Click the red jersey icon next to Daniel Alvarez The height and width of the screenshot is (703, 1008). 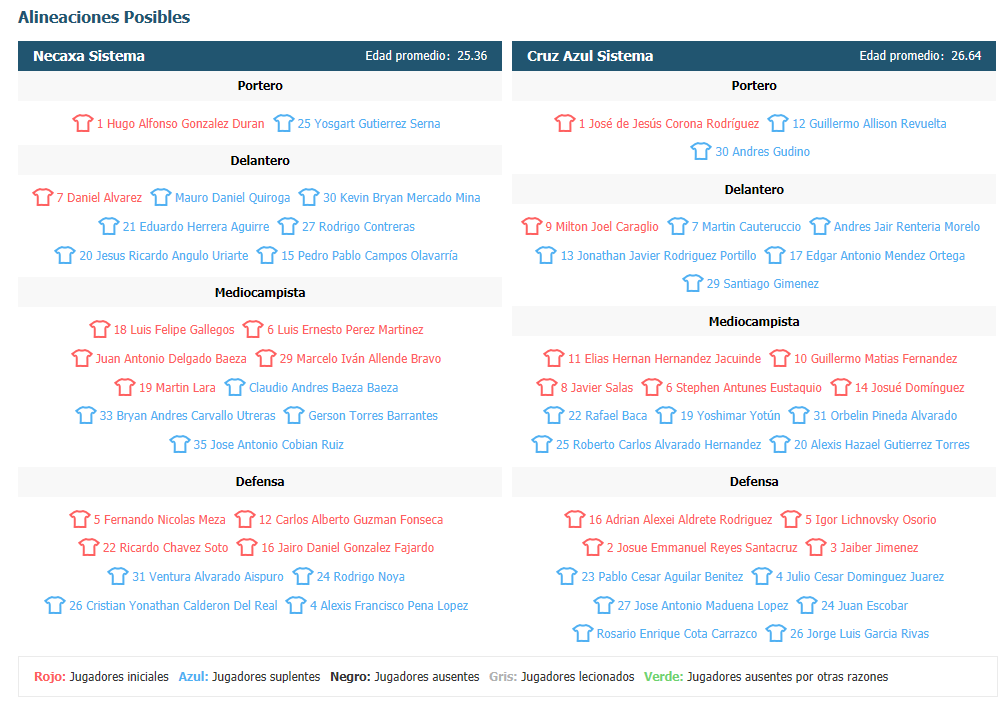coord(42,197)
